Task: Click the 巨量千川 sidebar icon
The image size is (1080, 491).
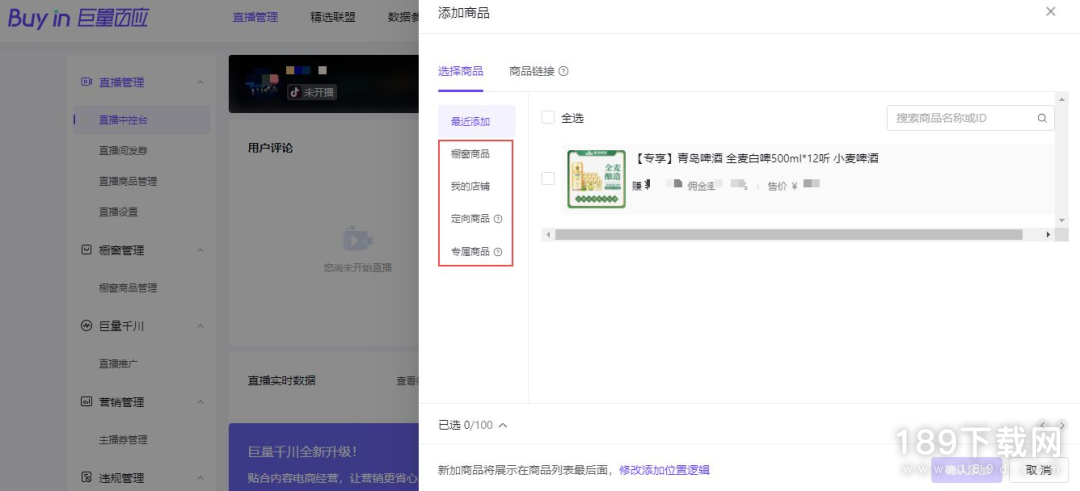Action: [x=86, y=326]
